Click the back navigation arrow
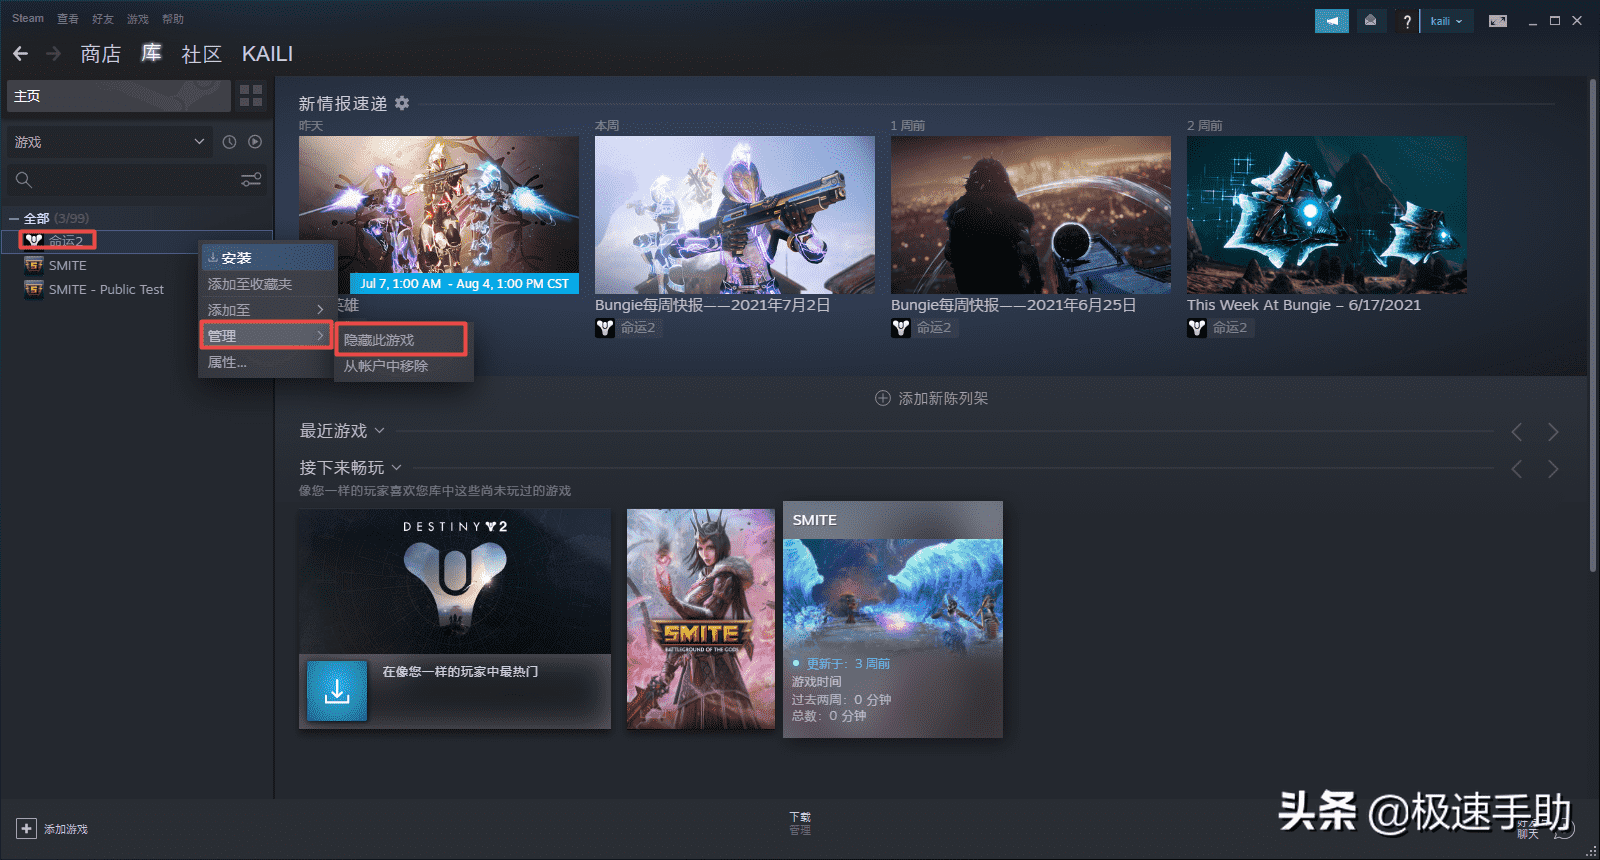Image resolution: width=1600 pixels, height=860 pixels. [x=20, y=53]
